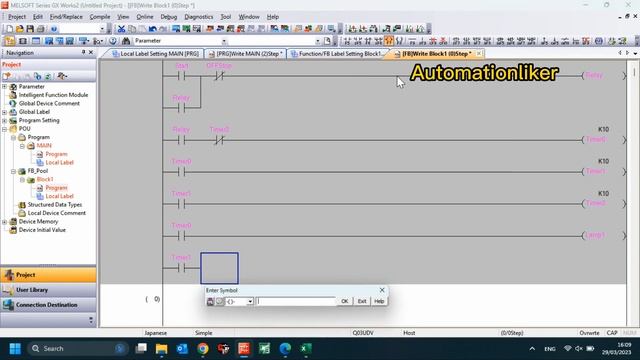This screenshot has width=640, height=360.
Task: Click the Print toolbar icon
Action: click(40, 29)
